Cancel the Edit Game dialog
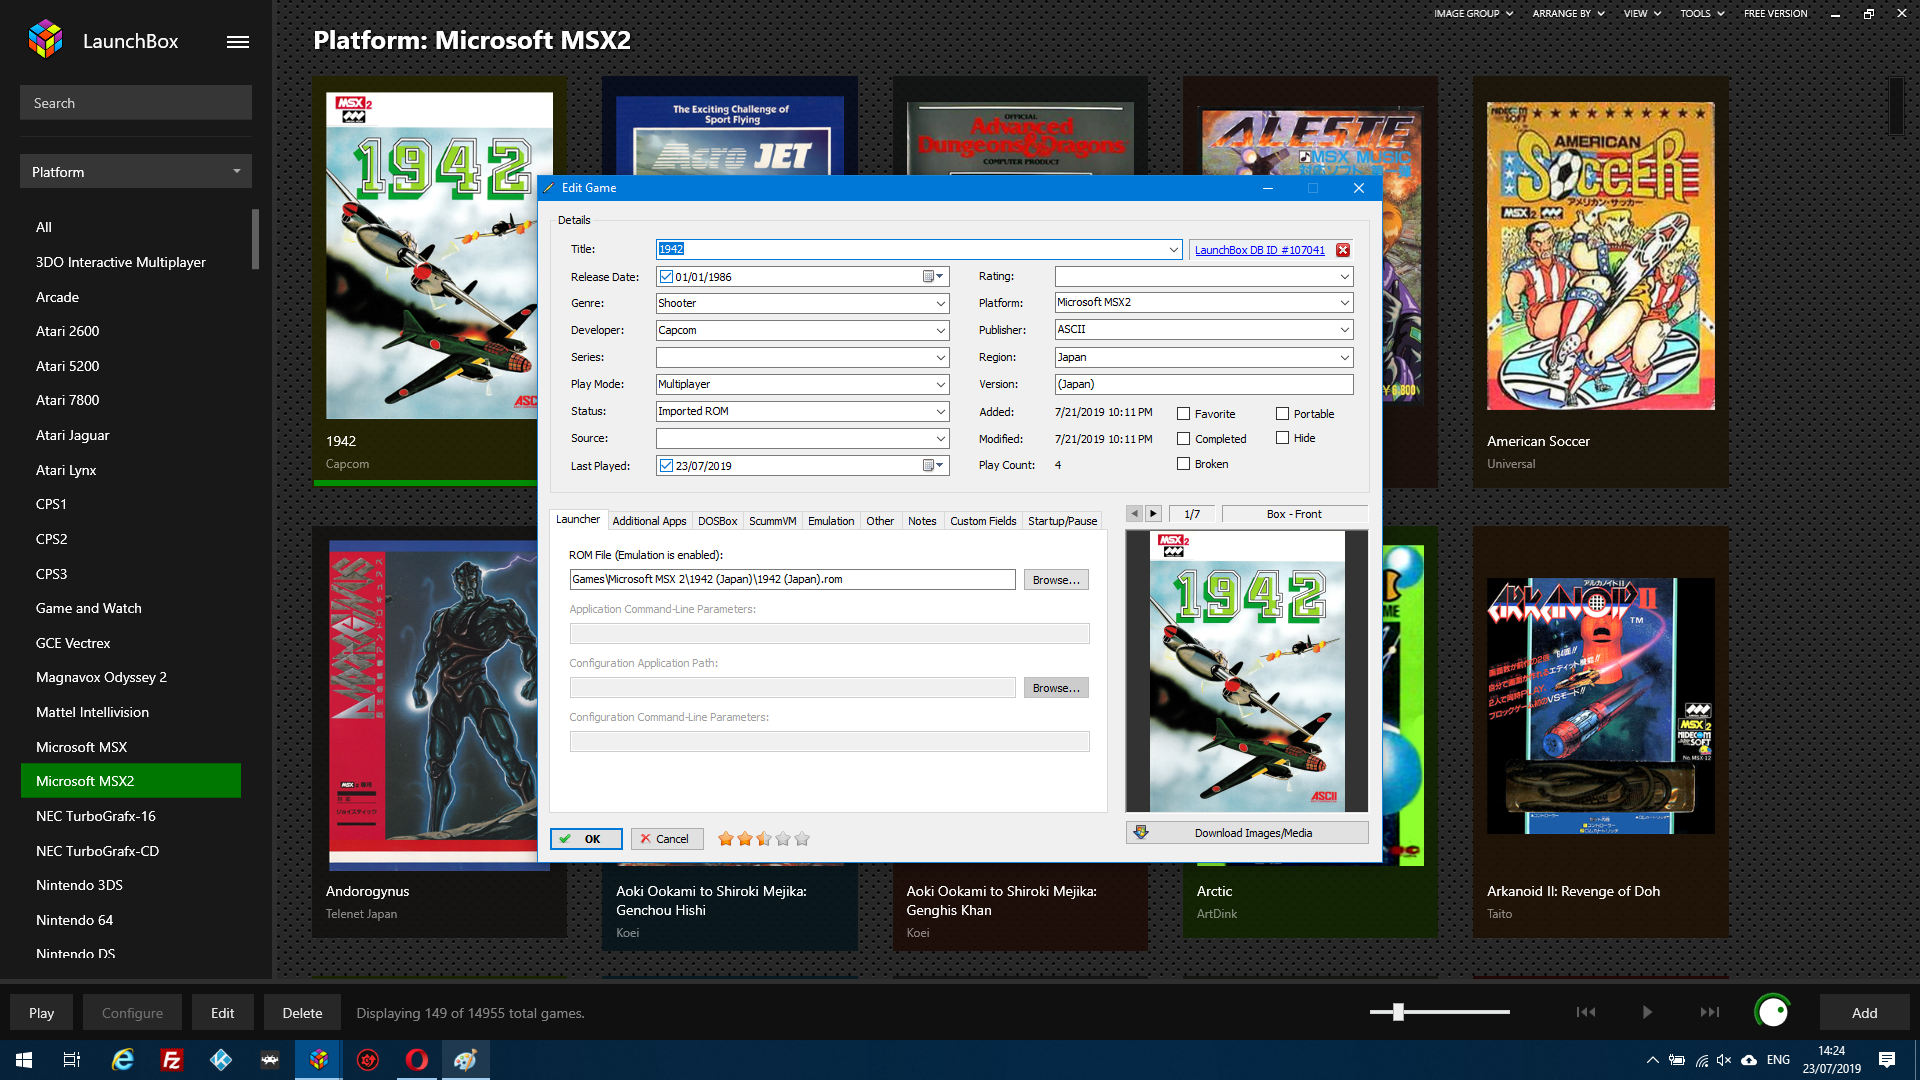Viewport: 1920px width, 1080px height. [x=667, y=839]
